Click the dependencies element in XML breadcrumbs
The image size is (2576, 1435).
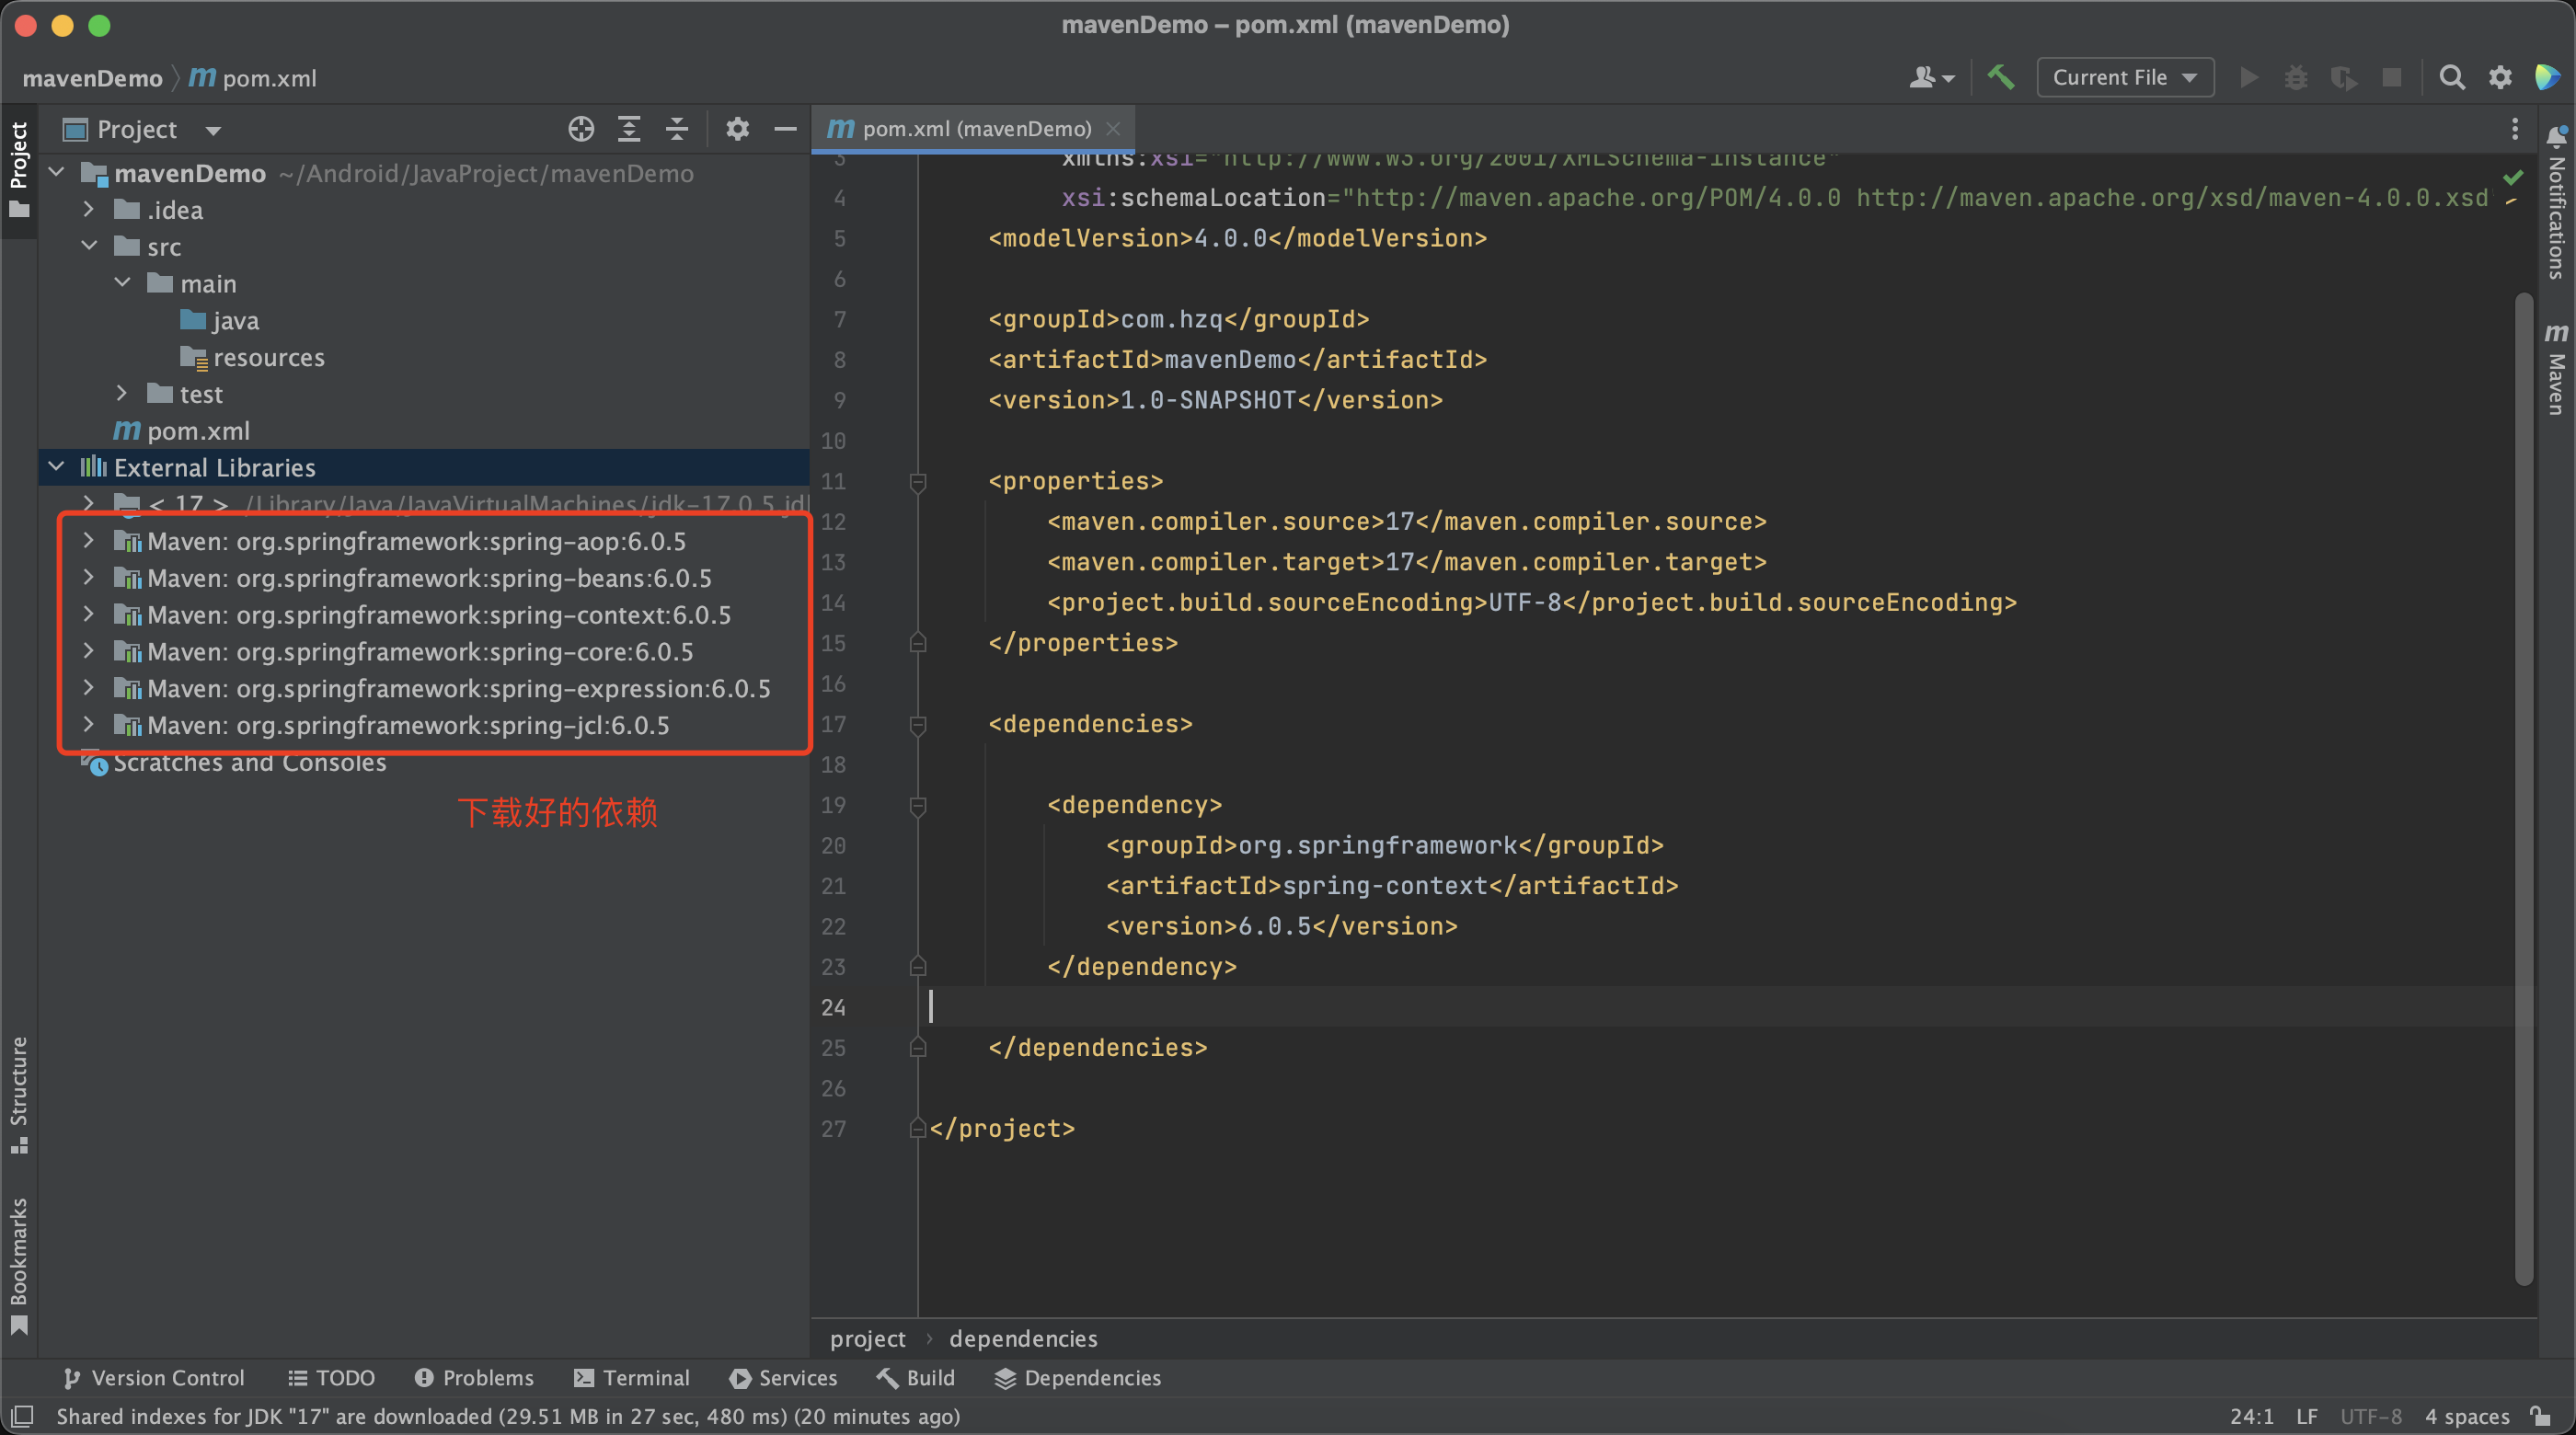point(1023,1338)
